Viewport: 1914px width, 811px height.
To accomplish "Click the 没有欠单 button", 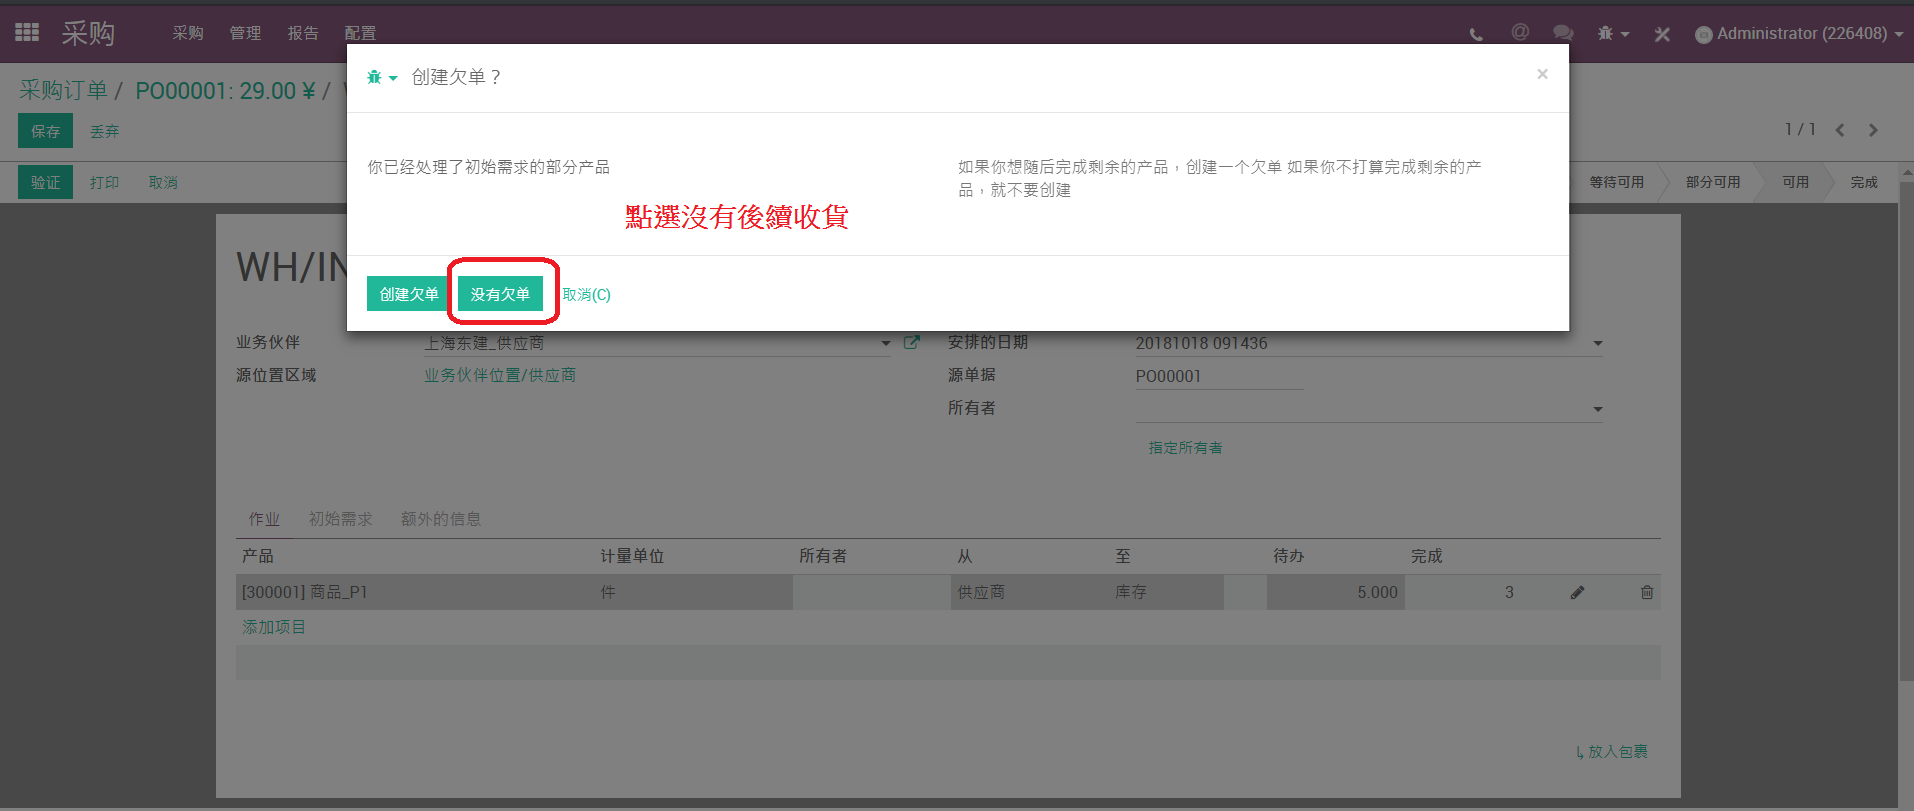I will 500,294.
